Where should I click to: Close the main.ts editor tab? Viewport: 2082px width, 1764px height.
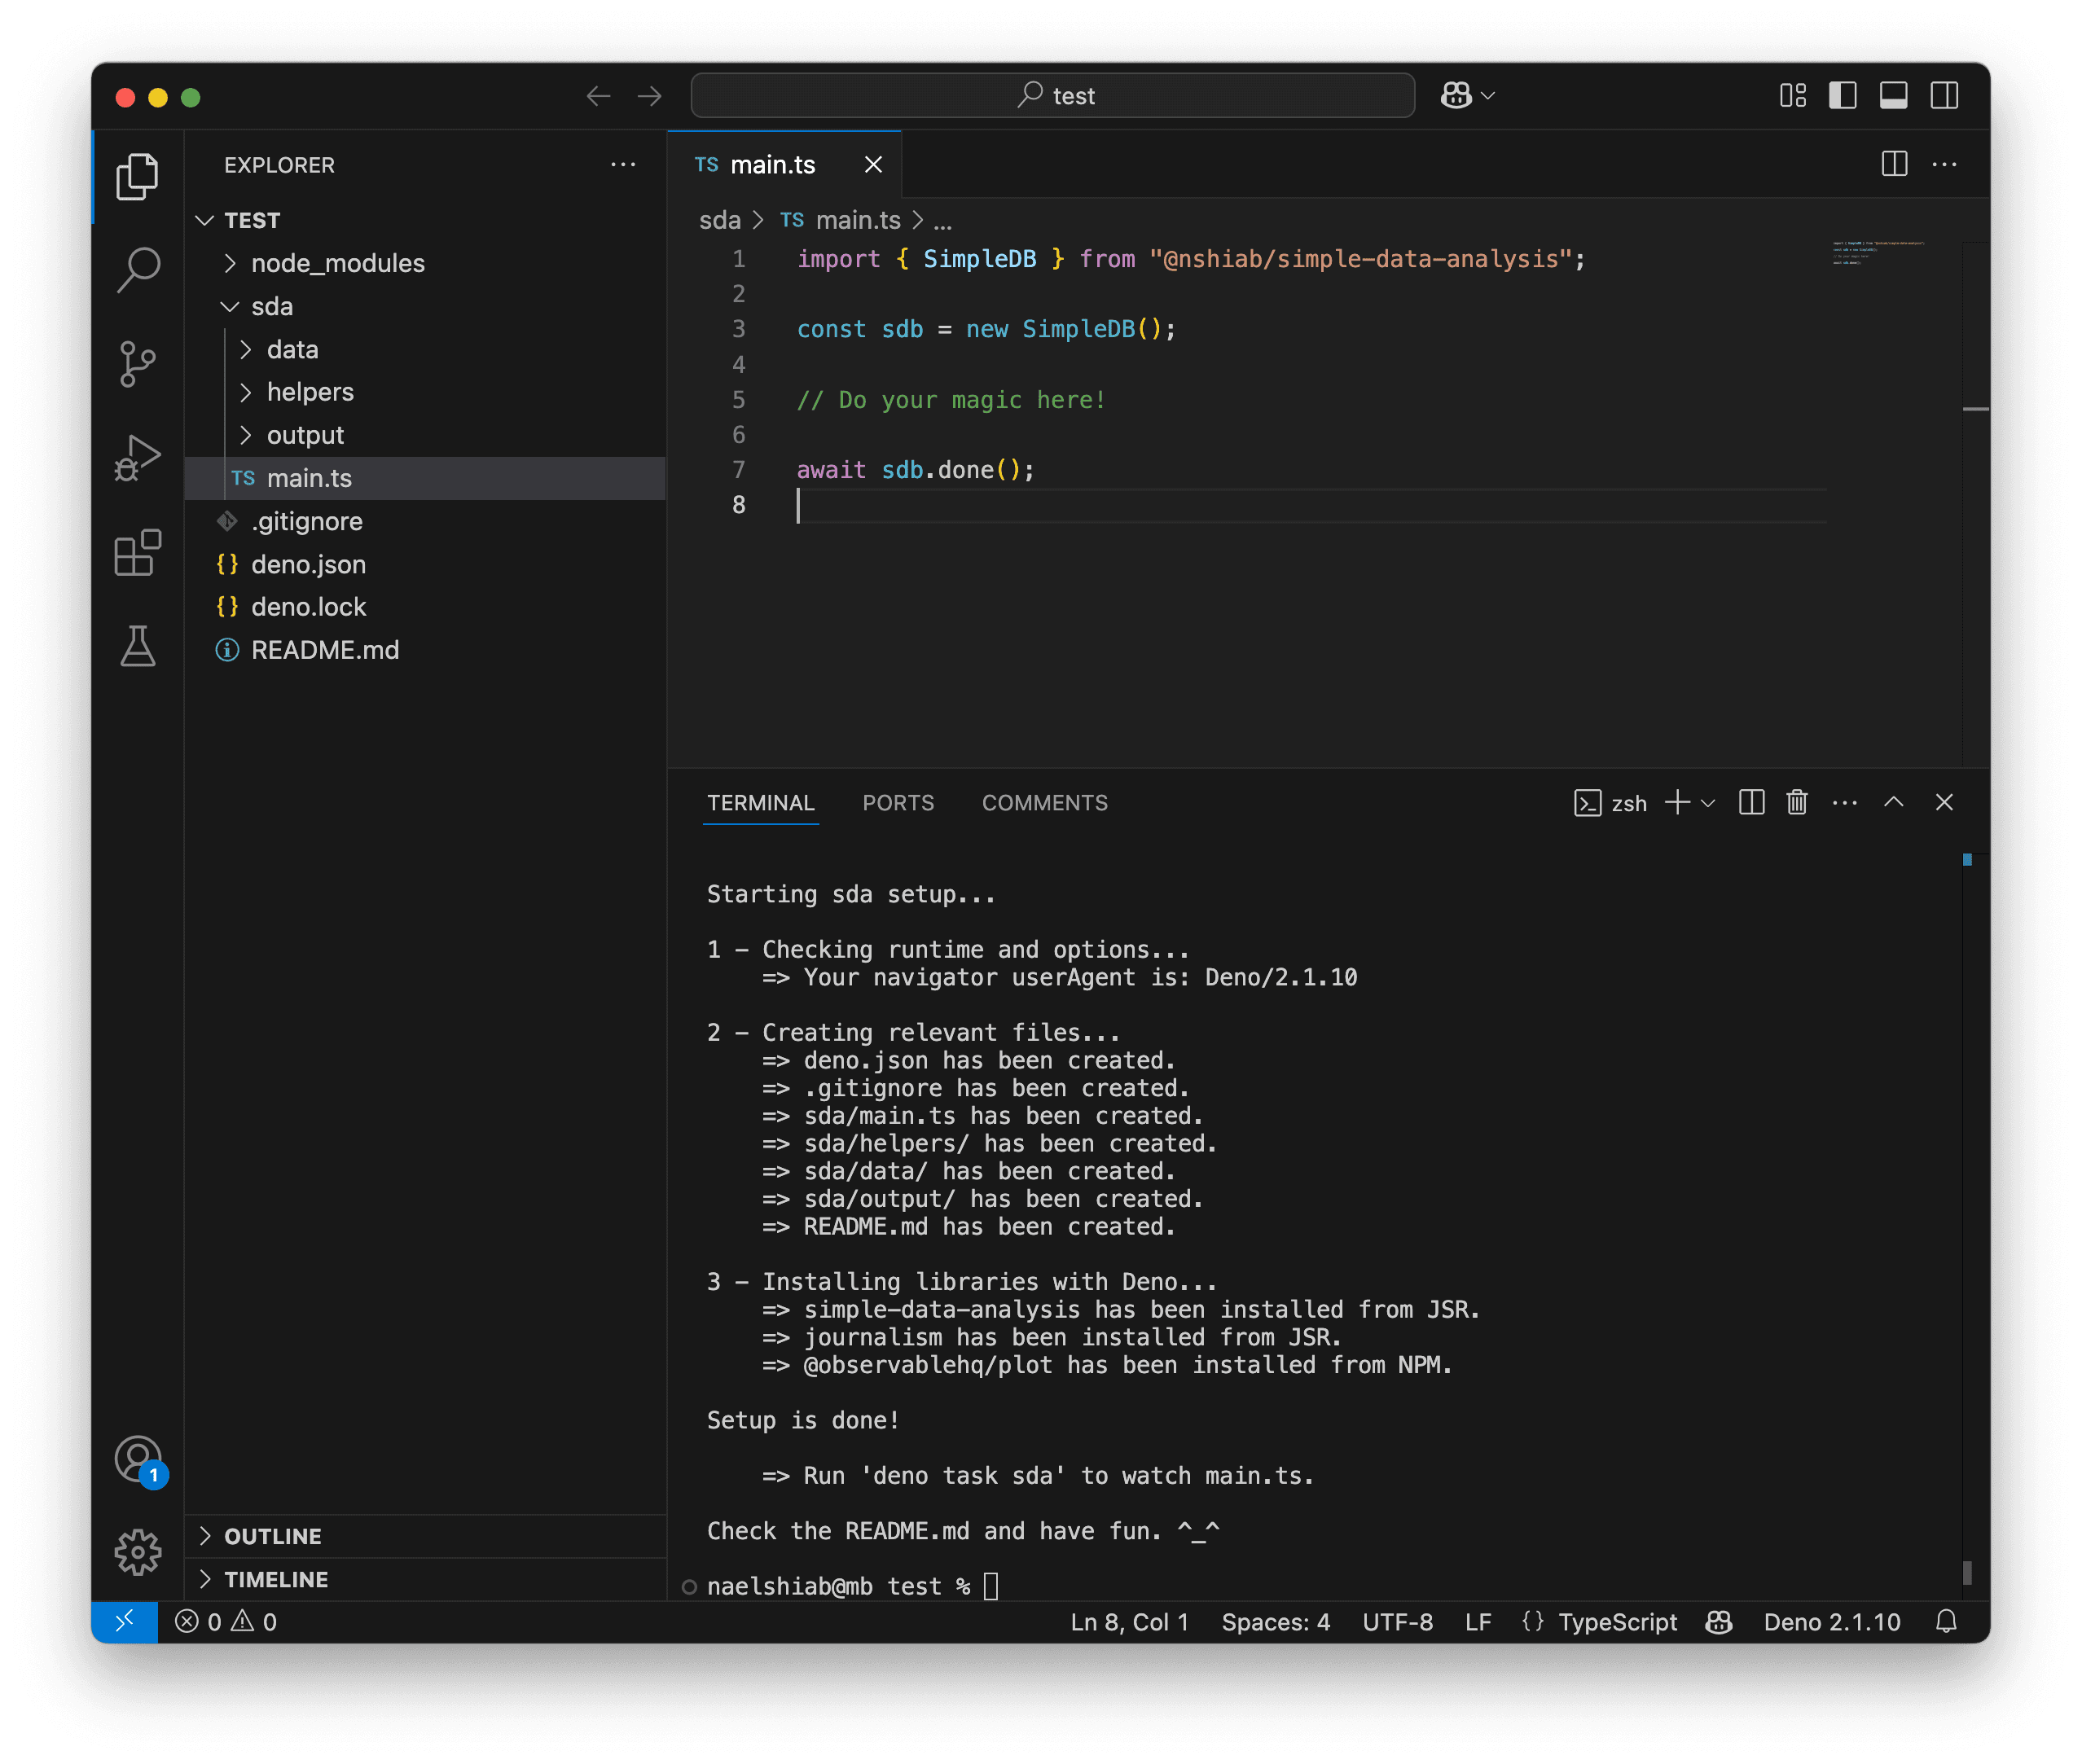coord(874,165)
